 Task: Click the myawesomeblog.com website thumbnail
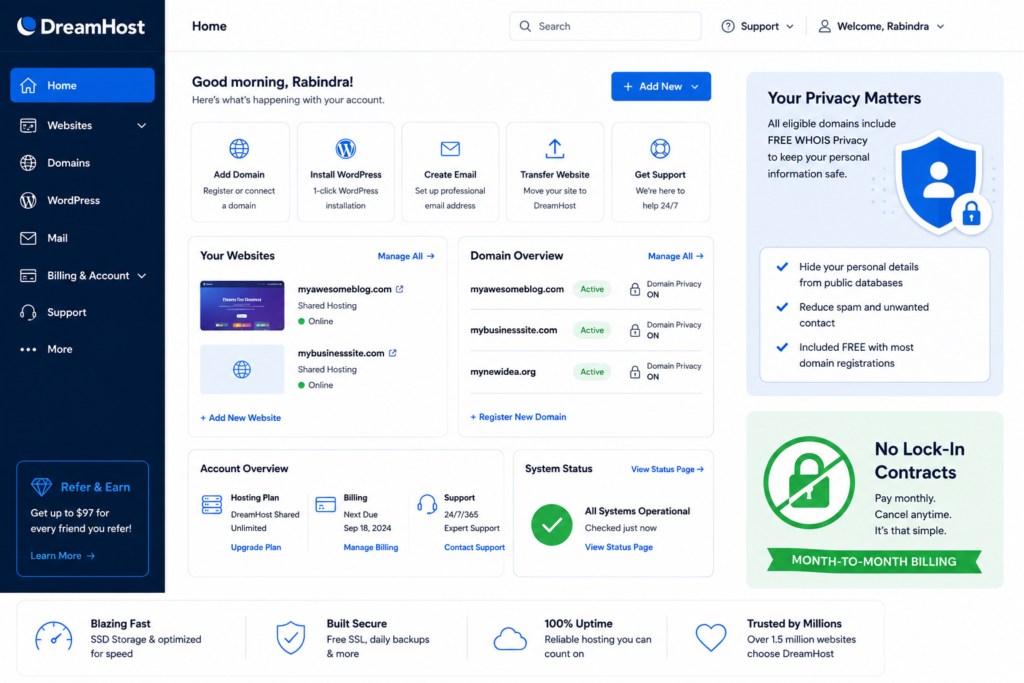pyautogui.click(x=242, y=306)
